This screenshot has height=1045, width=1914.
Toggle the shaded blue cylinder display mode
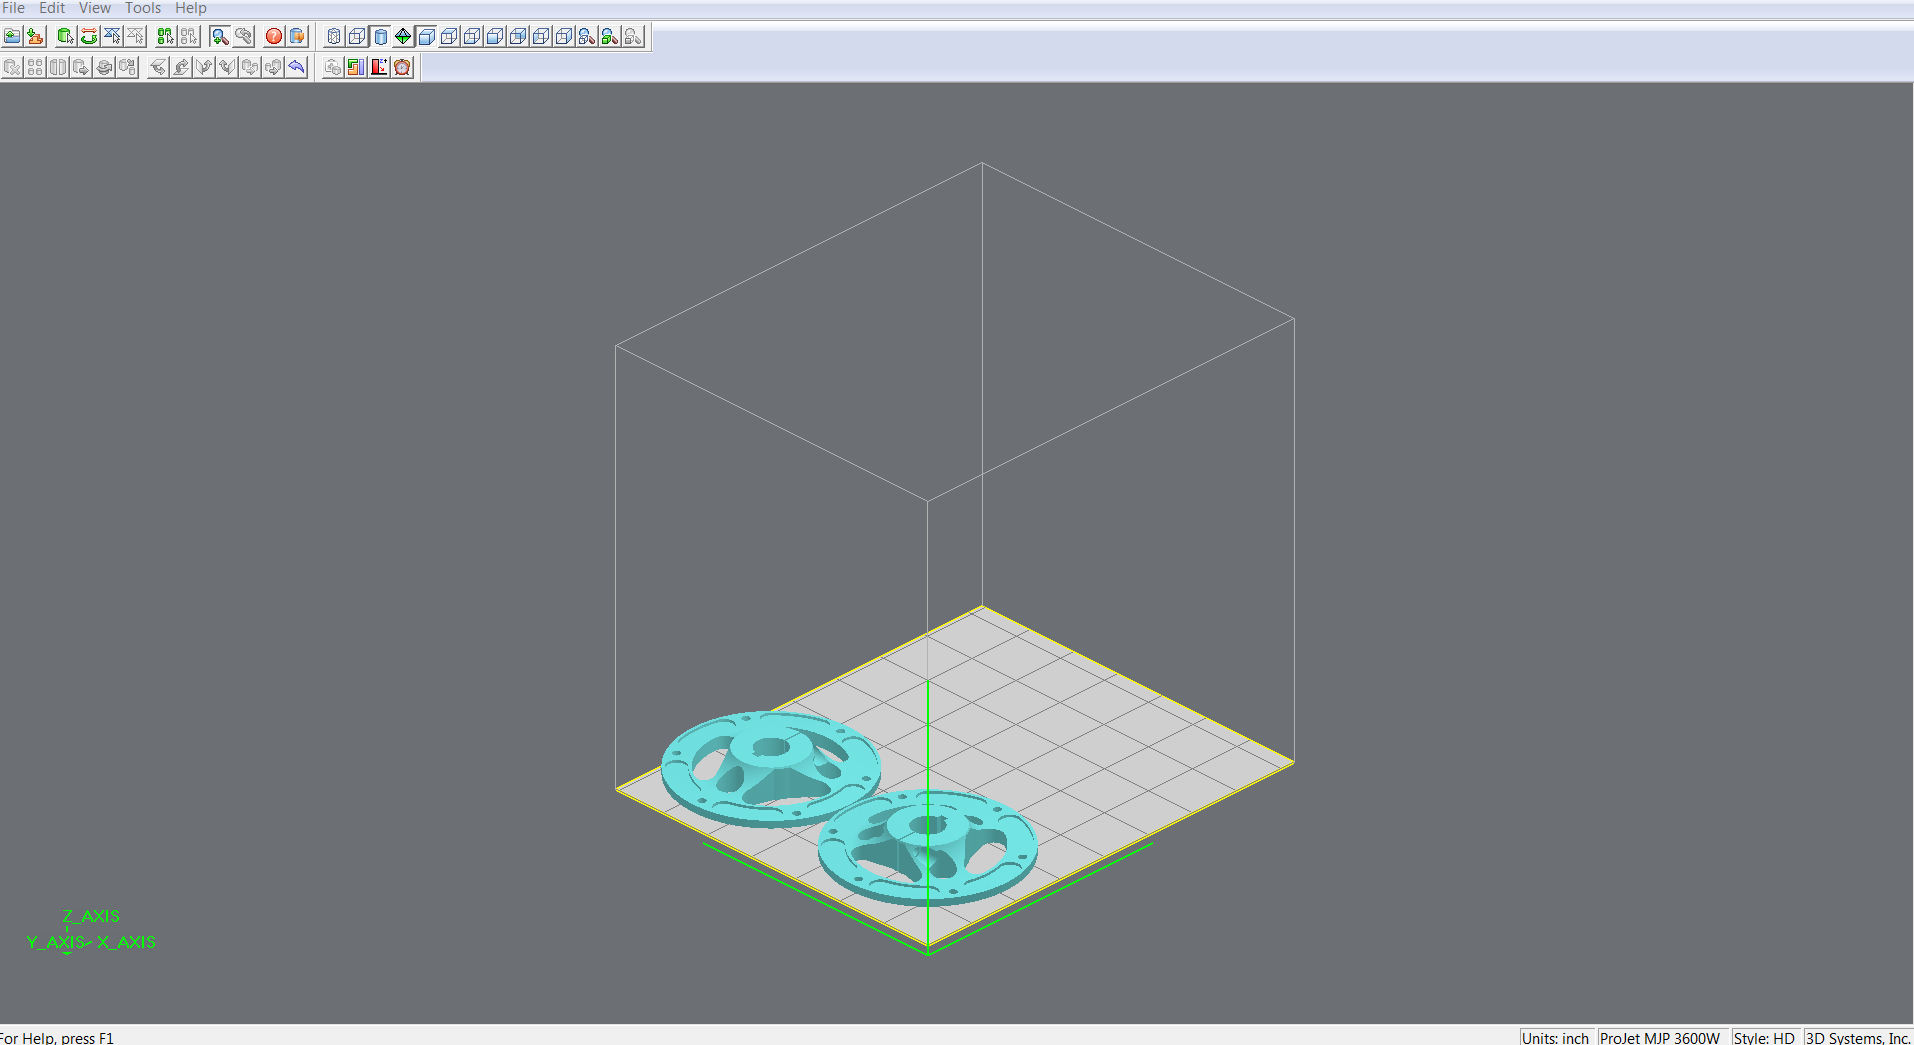point(380,37)
